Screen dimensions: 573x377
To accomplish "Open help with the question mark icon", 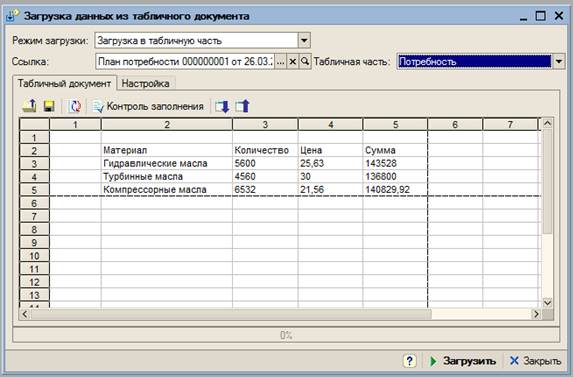I will pos(410,361).
